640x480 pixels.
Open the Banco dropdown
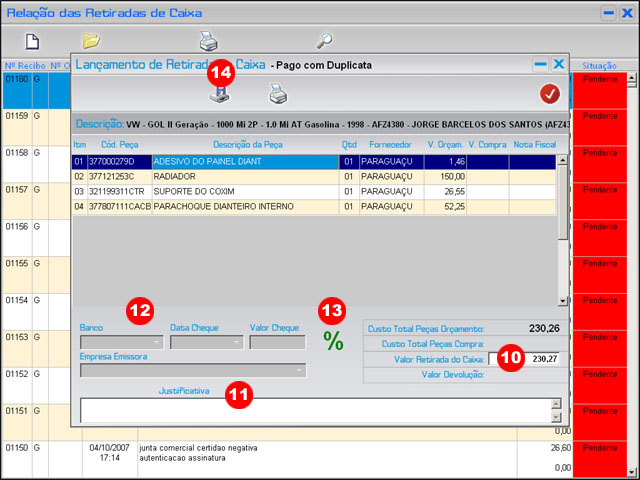[x=157, y=342]
